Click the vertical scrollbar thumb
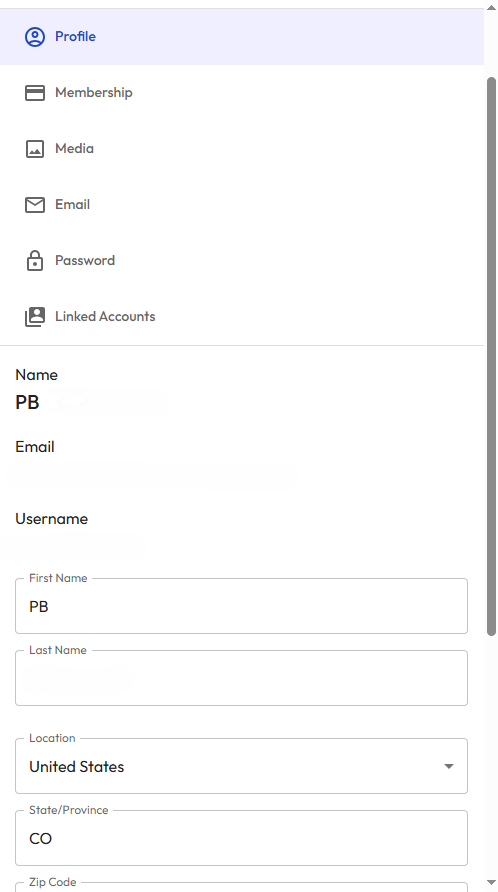The height and width of the screenshot is (892, 498). point(492,356)
